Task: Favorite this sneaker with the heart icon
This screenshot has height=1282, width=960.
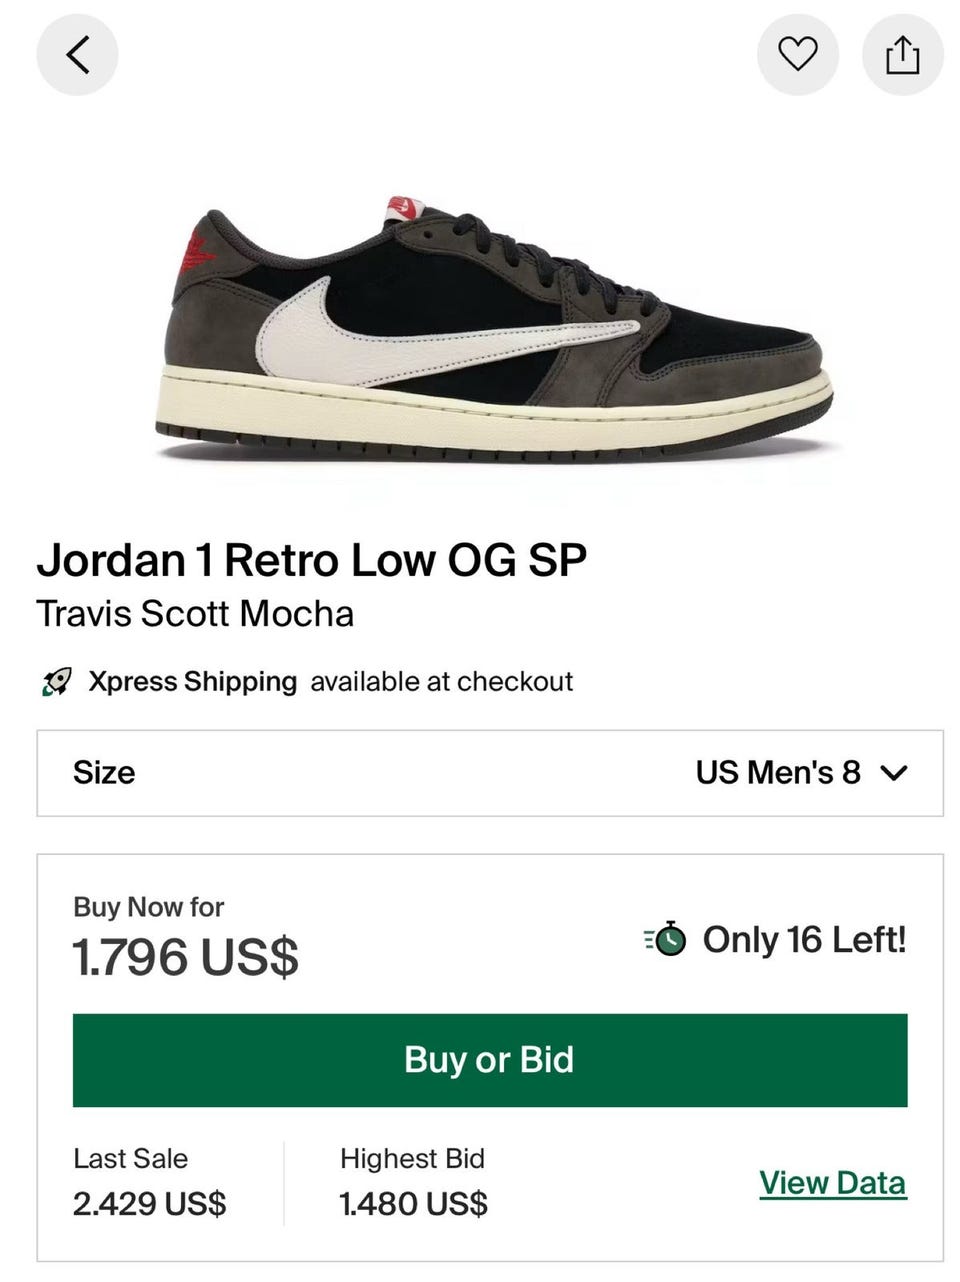Action: [x=798, y=54]
